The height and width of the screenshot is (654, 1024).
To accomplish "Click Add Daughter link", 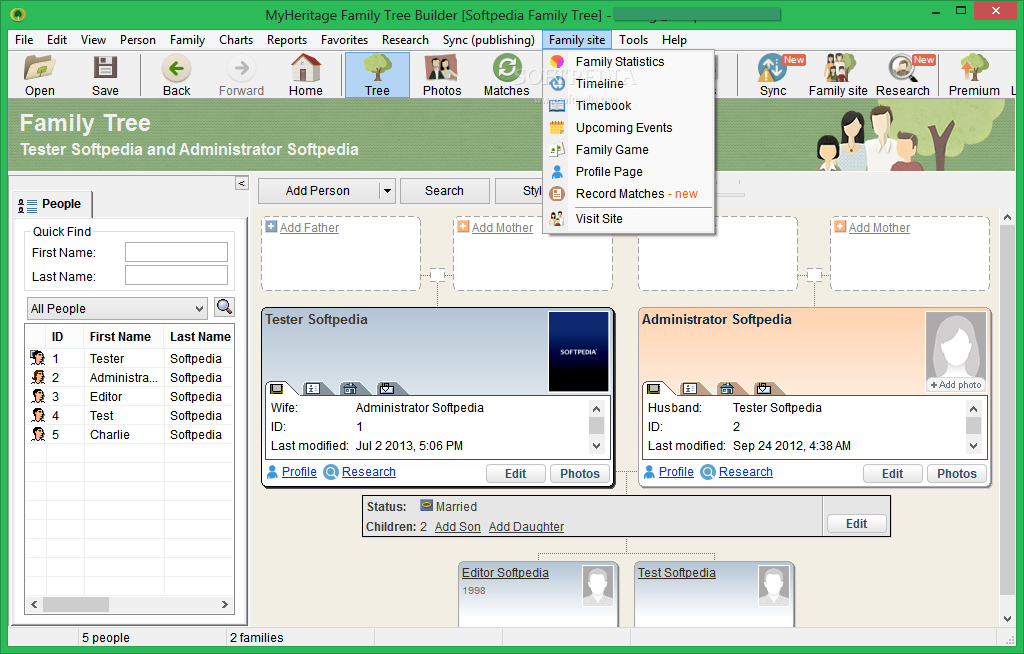I will [526, 527].
